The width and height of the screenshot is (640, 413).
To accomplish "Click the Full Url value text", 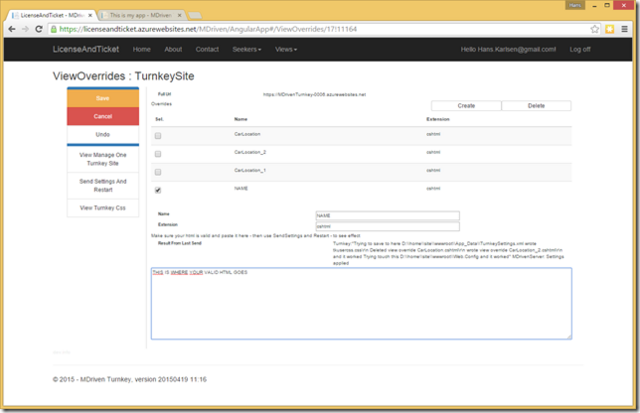I will [x=314, y=94].
